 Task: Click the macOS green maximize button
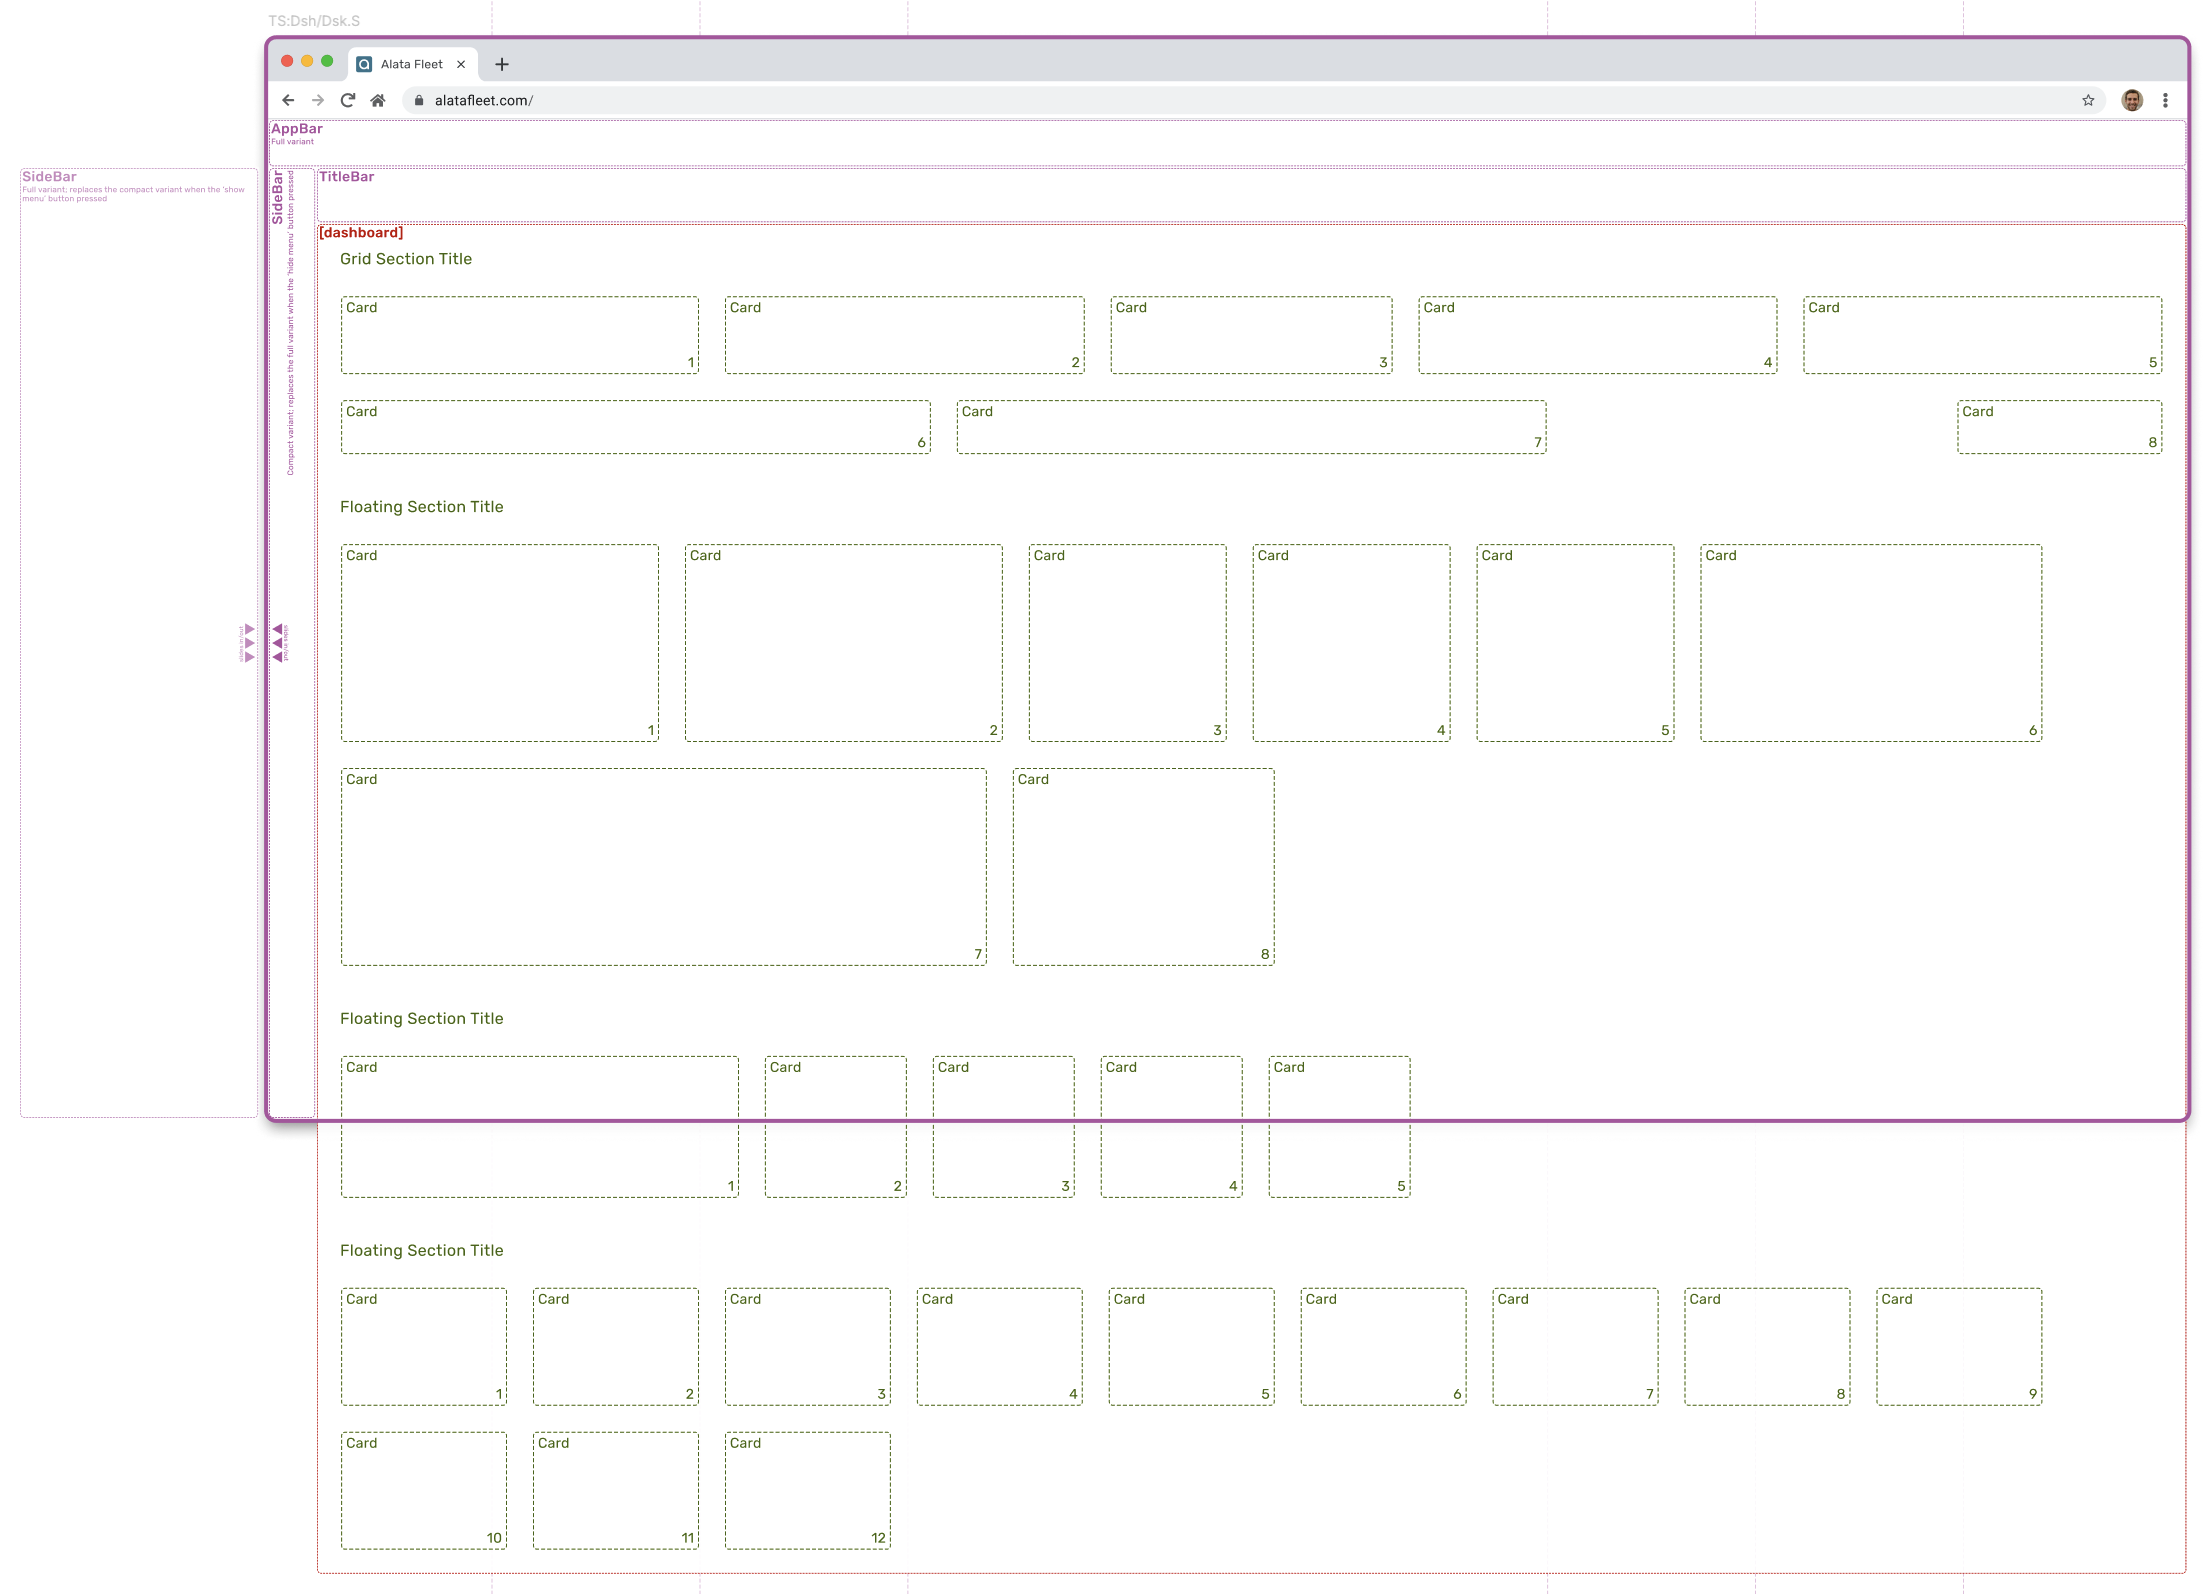(x=327, y=61)
